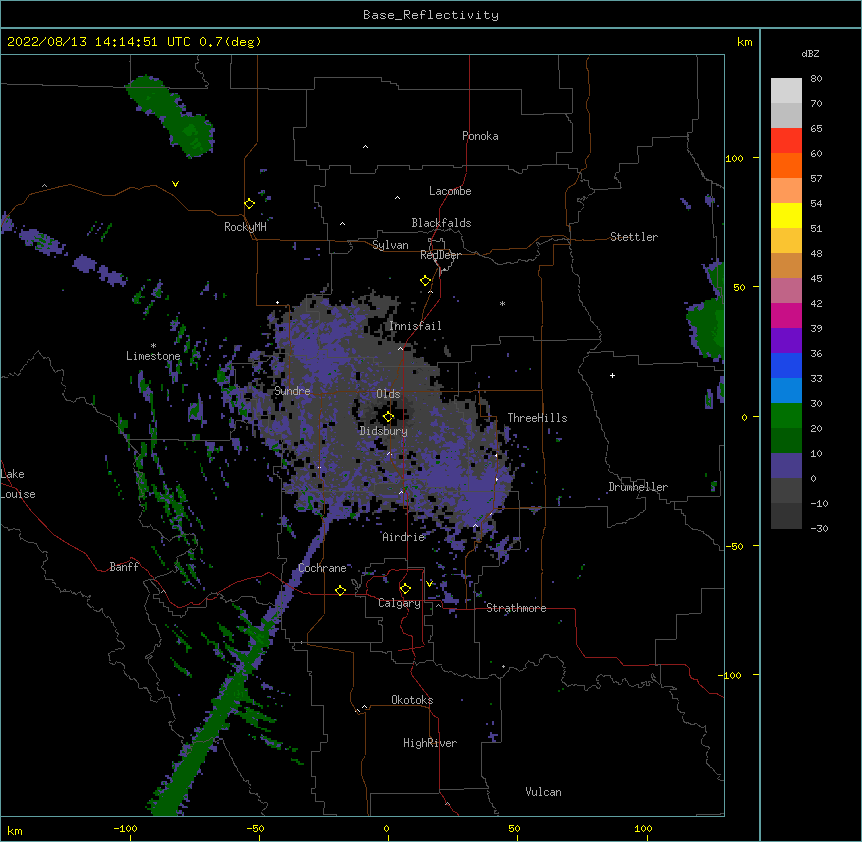Click the Airdrie city label

[404, 537]
